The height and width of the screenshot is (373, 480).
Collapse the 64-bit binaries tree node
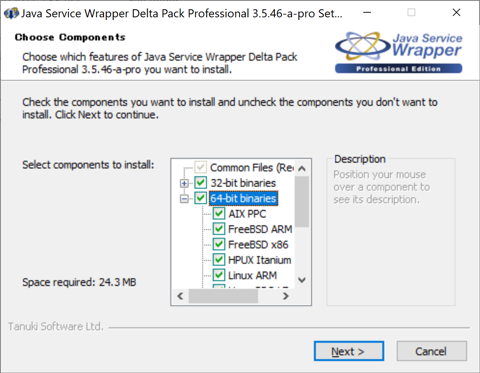point(184,198)
